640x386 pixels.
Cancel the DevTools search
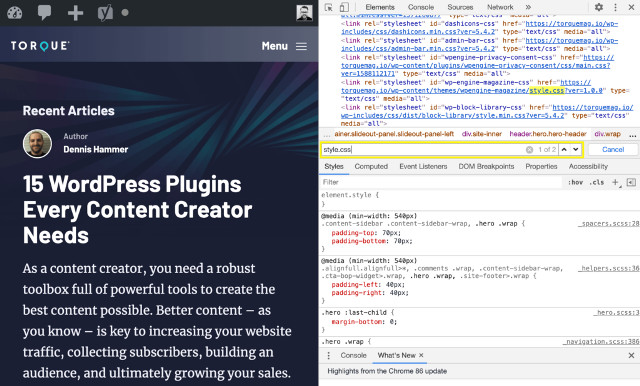[x=613, y=150]
